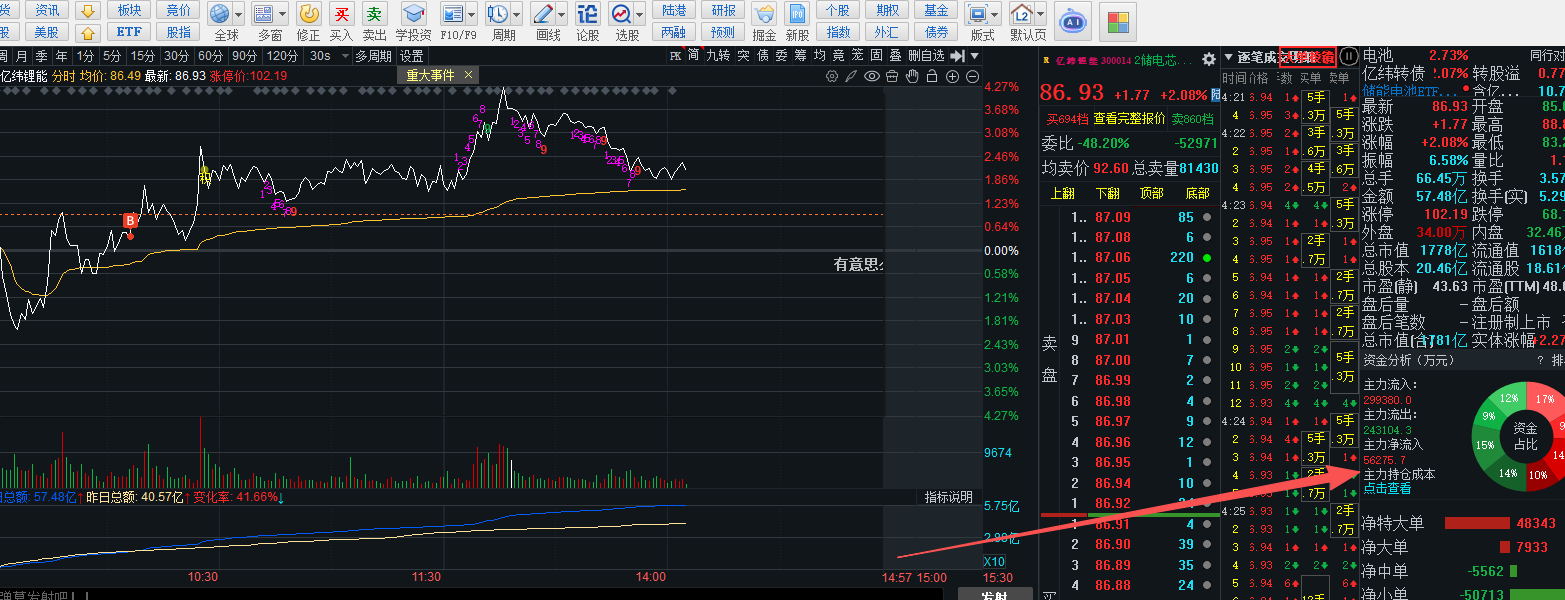Viewport: 1565px width, 600px height.
Task: Toggle the chart lock icon
Action: pos(932,76)
